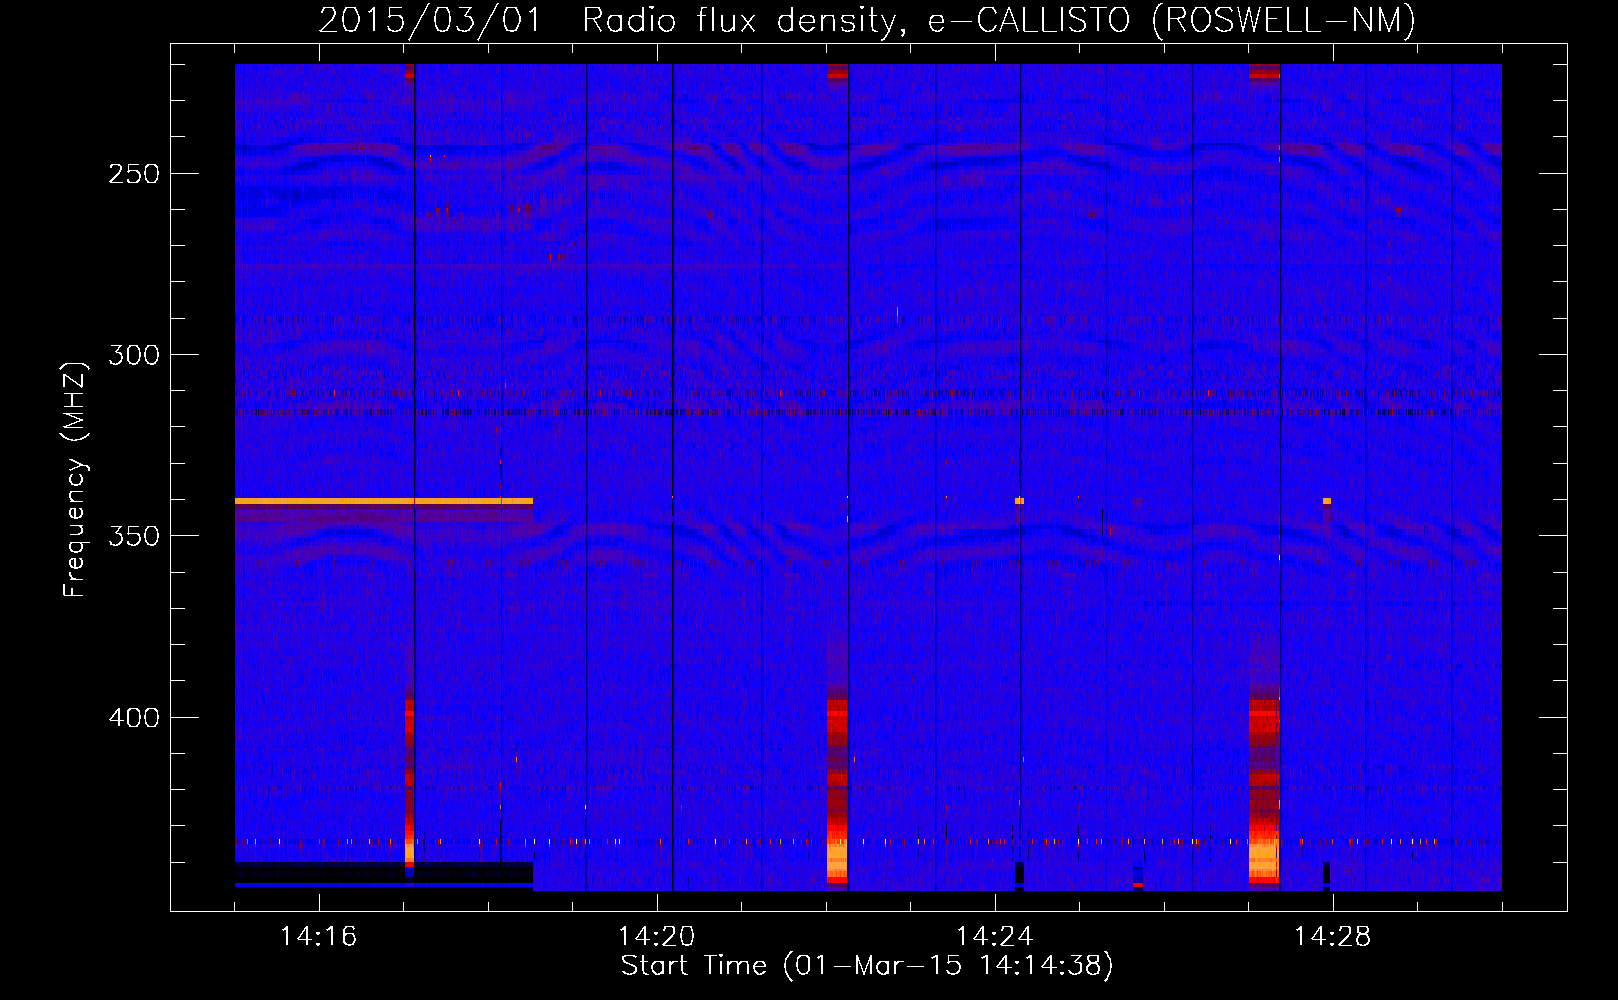Click the small orange spot at 340 MHz near 14:28

(x=1327, y=501)
